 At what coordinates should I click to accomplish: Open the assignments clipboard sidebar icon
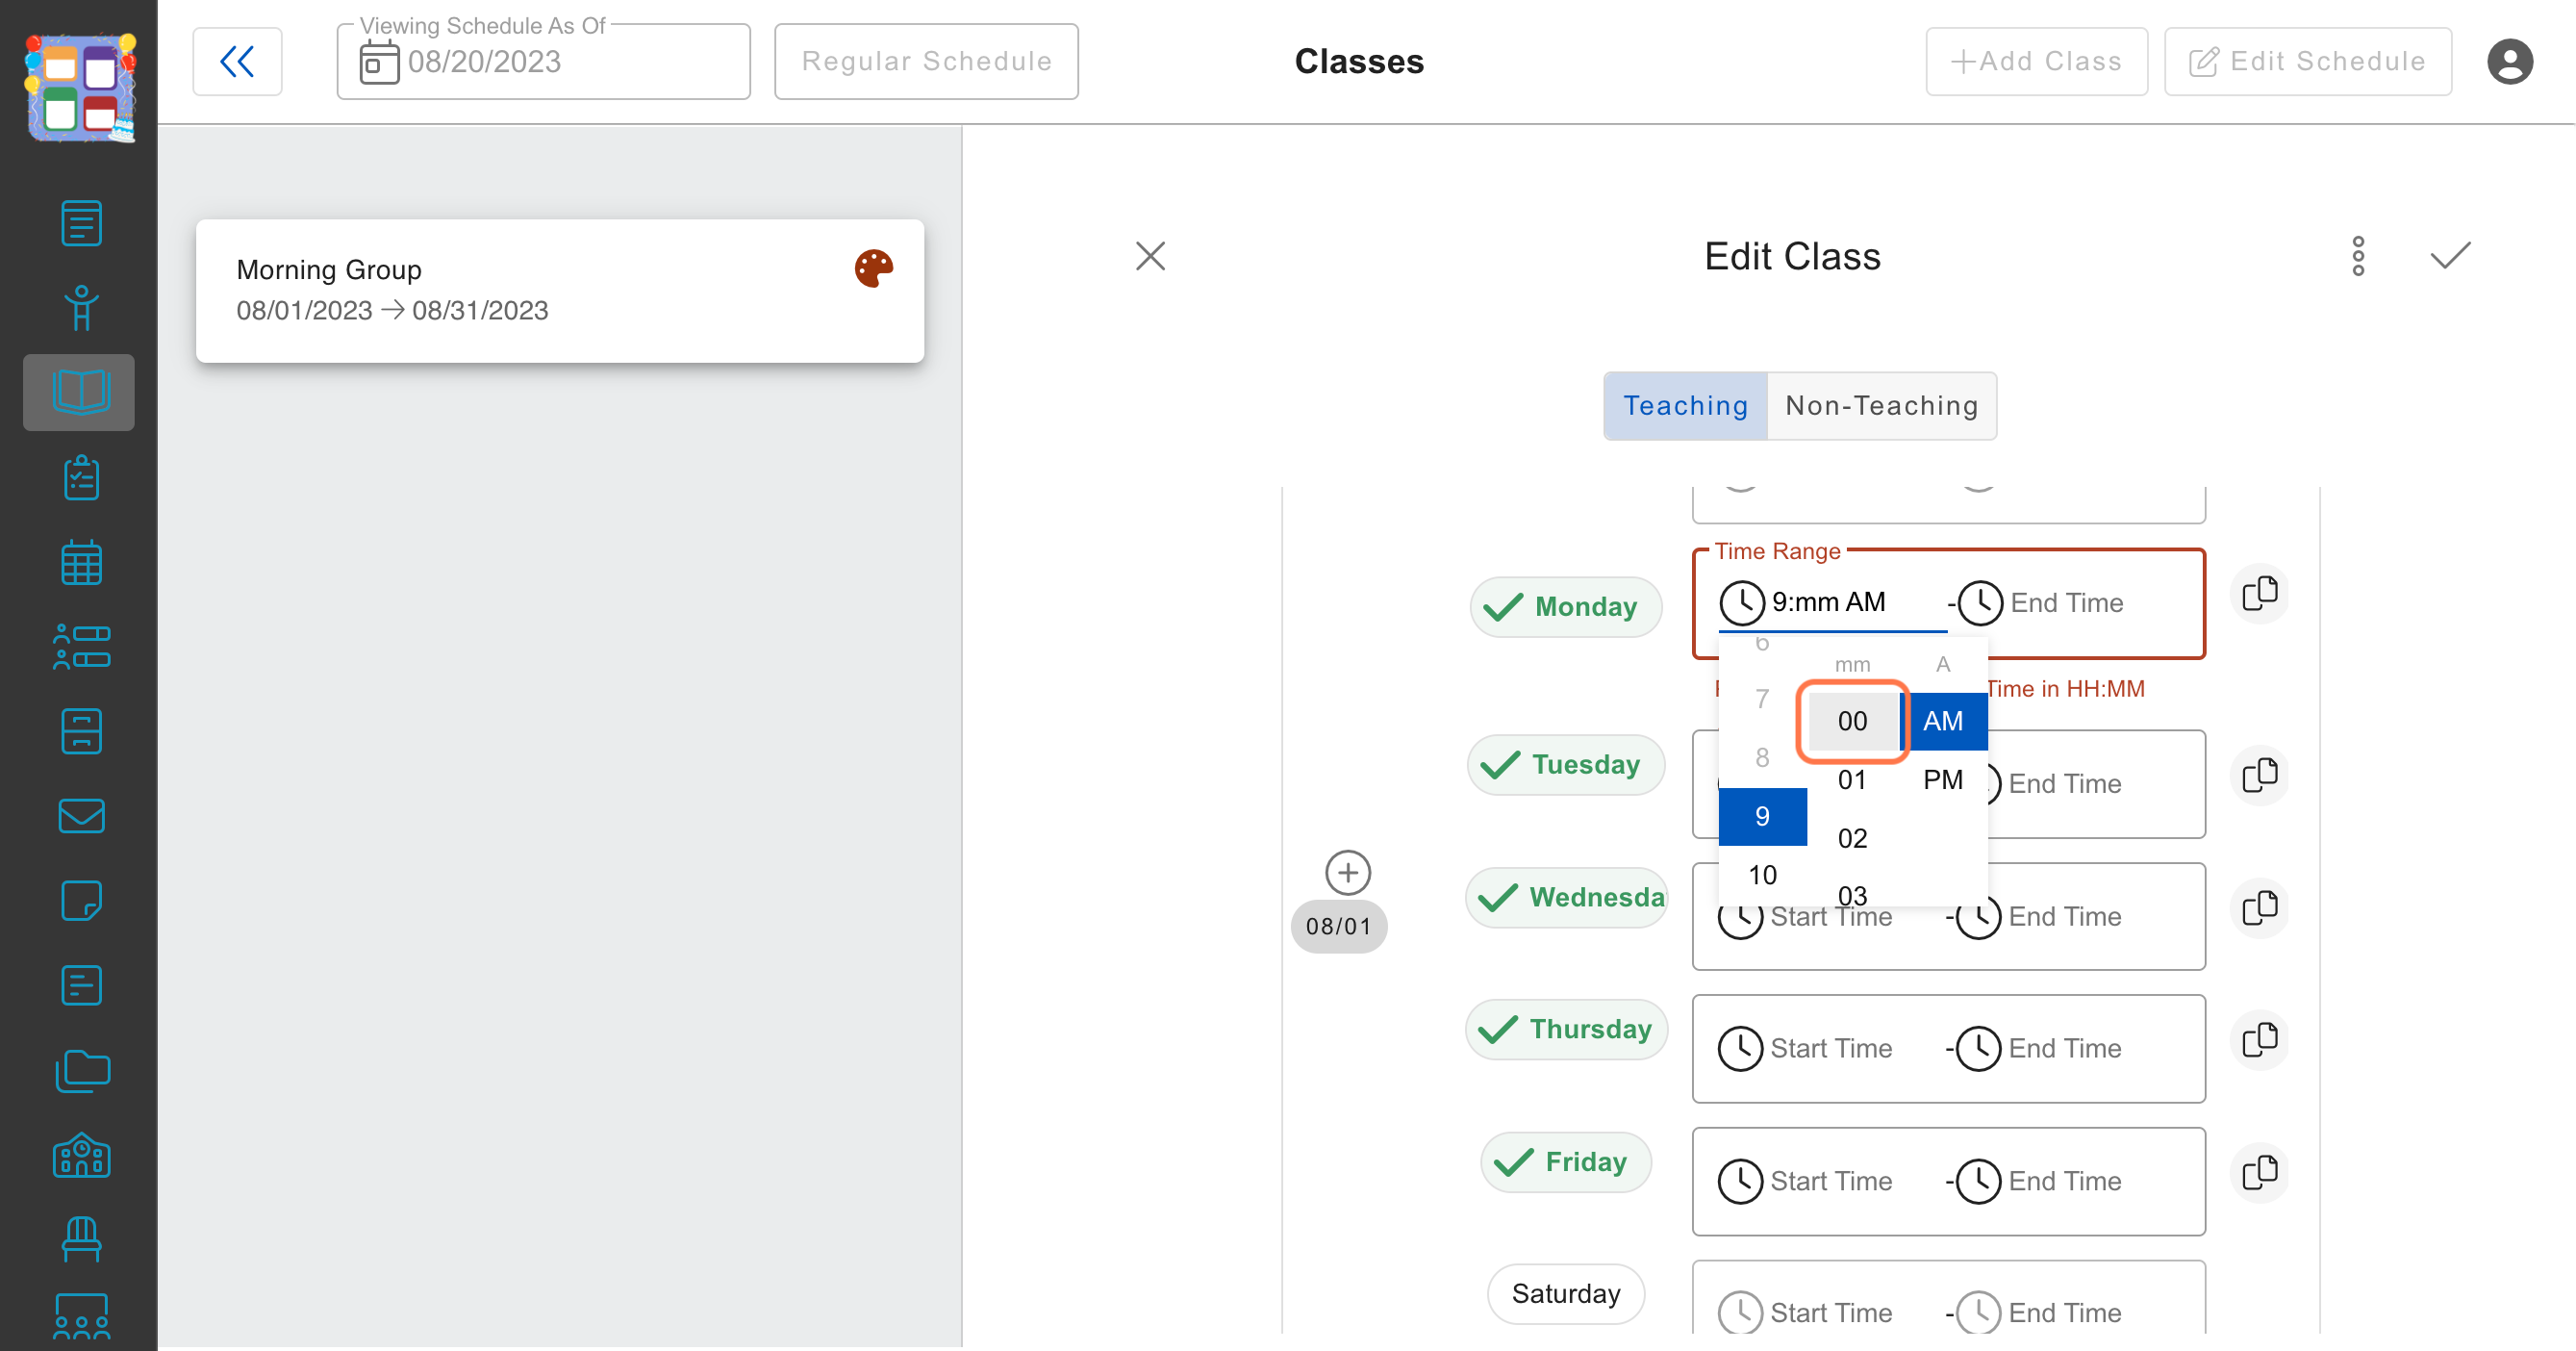click(x=81, y=478)
